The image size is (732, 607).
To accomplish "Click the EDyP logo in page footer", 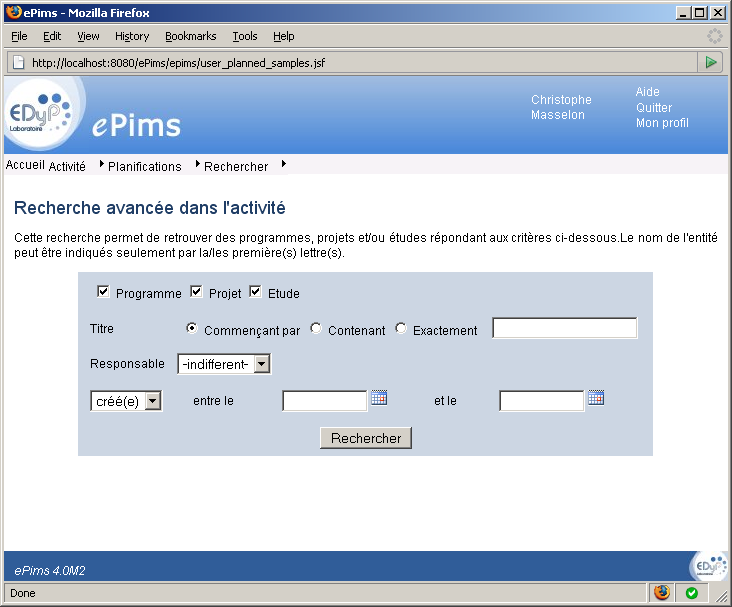I will coord(707,566).
